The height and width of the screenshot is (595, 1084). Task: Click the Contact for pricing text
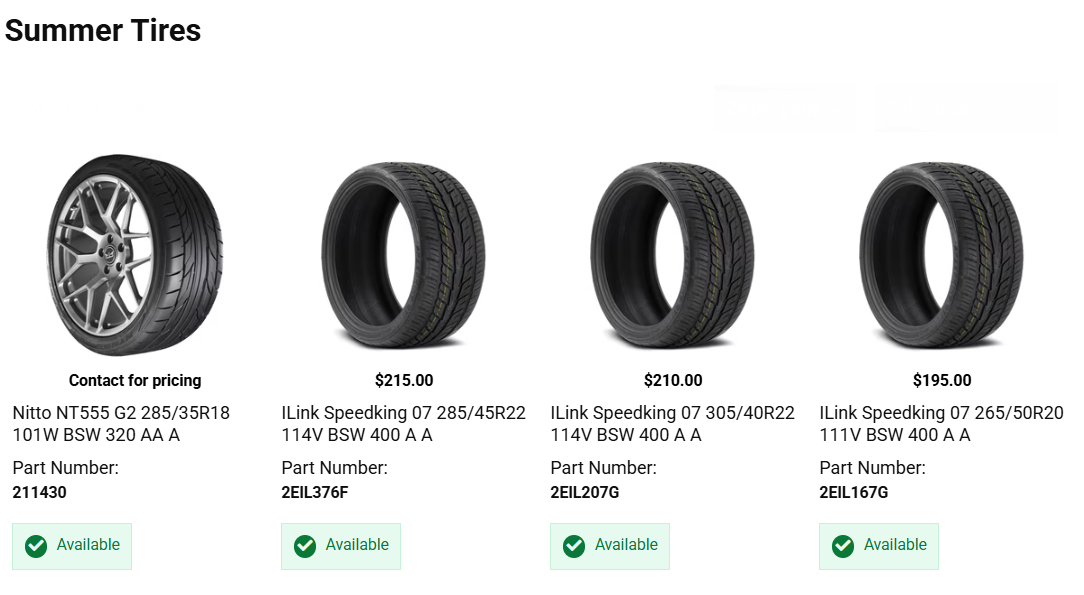135,380
